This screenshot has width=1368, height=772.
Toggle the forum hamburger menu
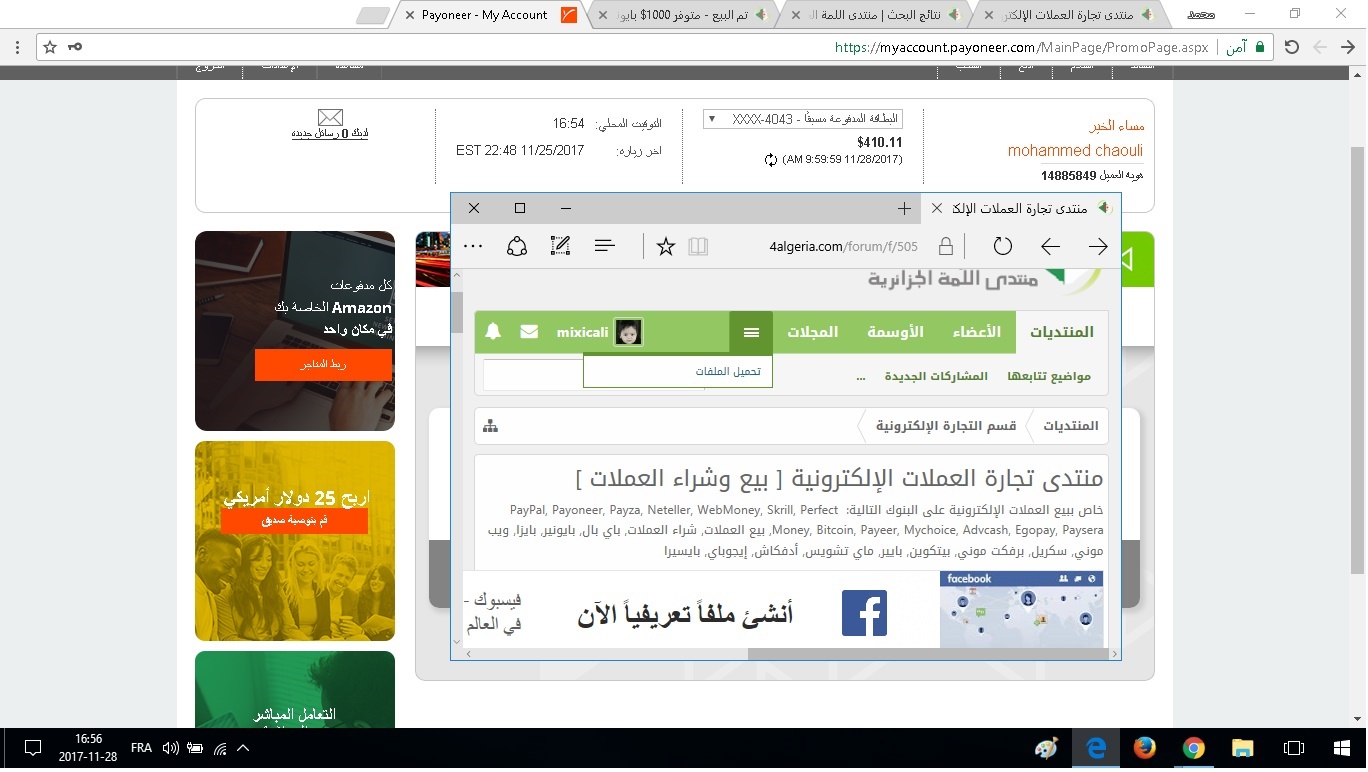click(x=751, y=332)
